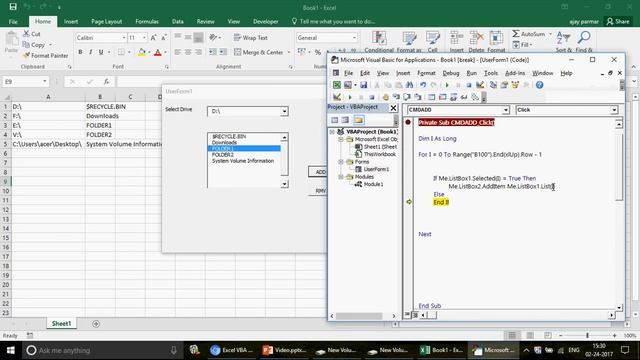This screenshot has height=360, width=640.
Task: Toggle Italic formatting in Excel ribbon
Action: point(91,52)
